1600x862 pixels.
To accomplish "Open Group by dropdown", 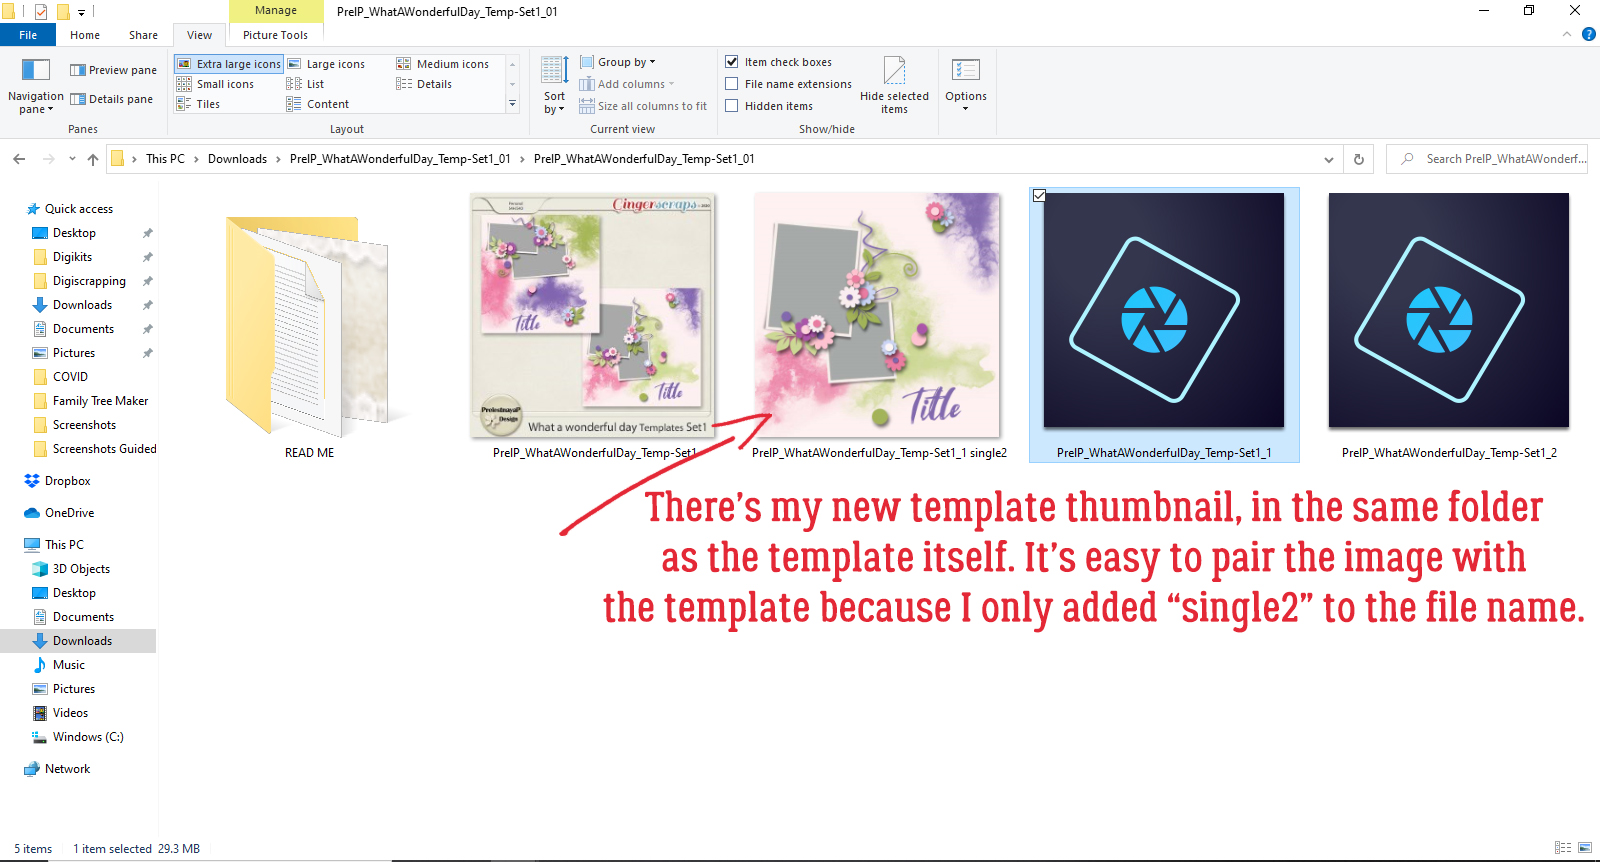I will tap(618, 62).
